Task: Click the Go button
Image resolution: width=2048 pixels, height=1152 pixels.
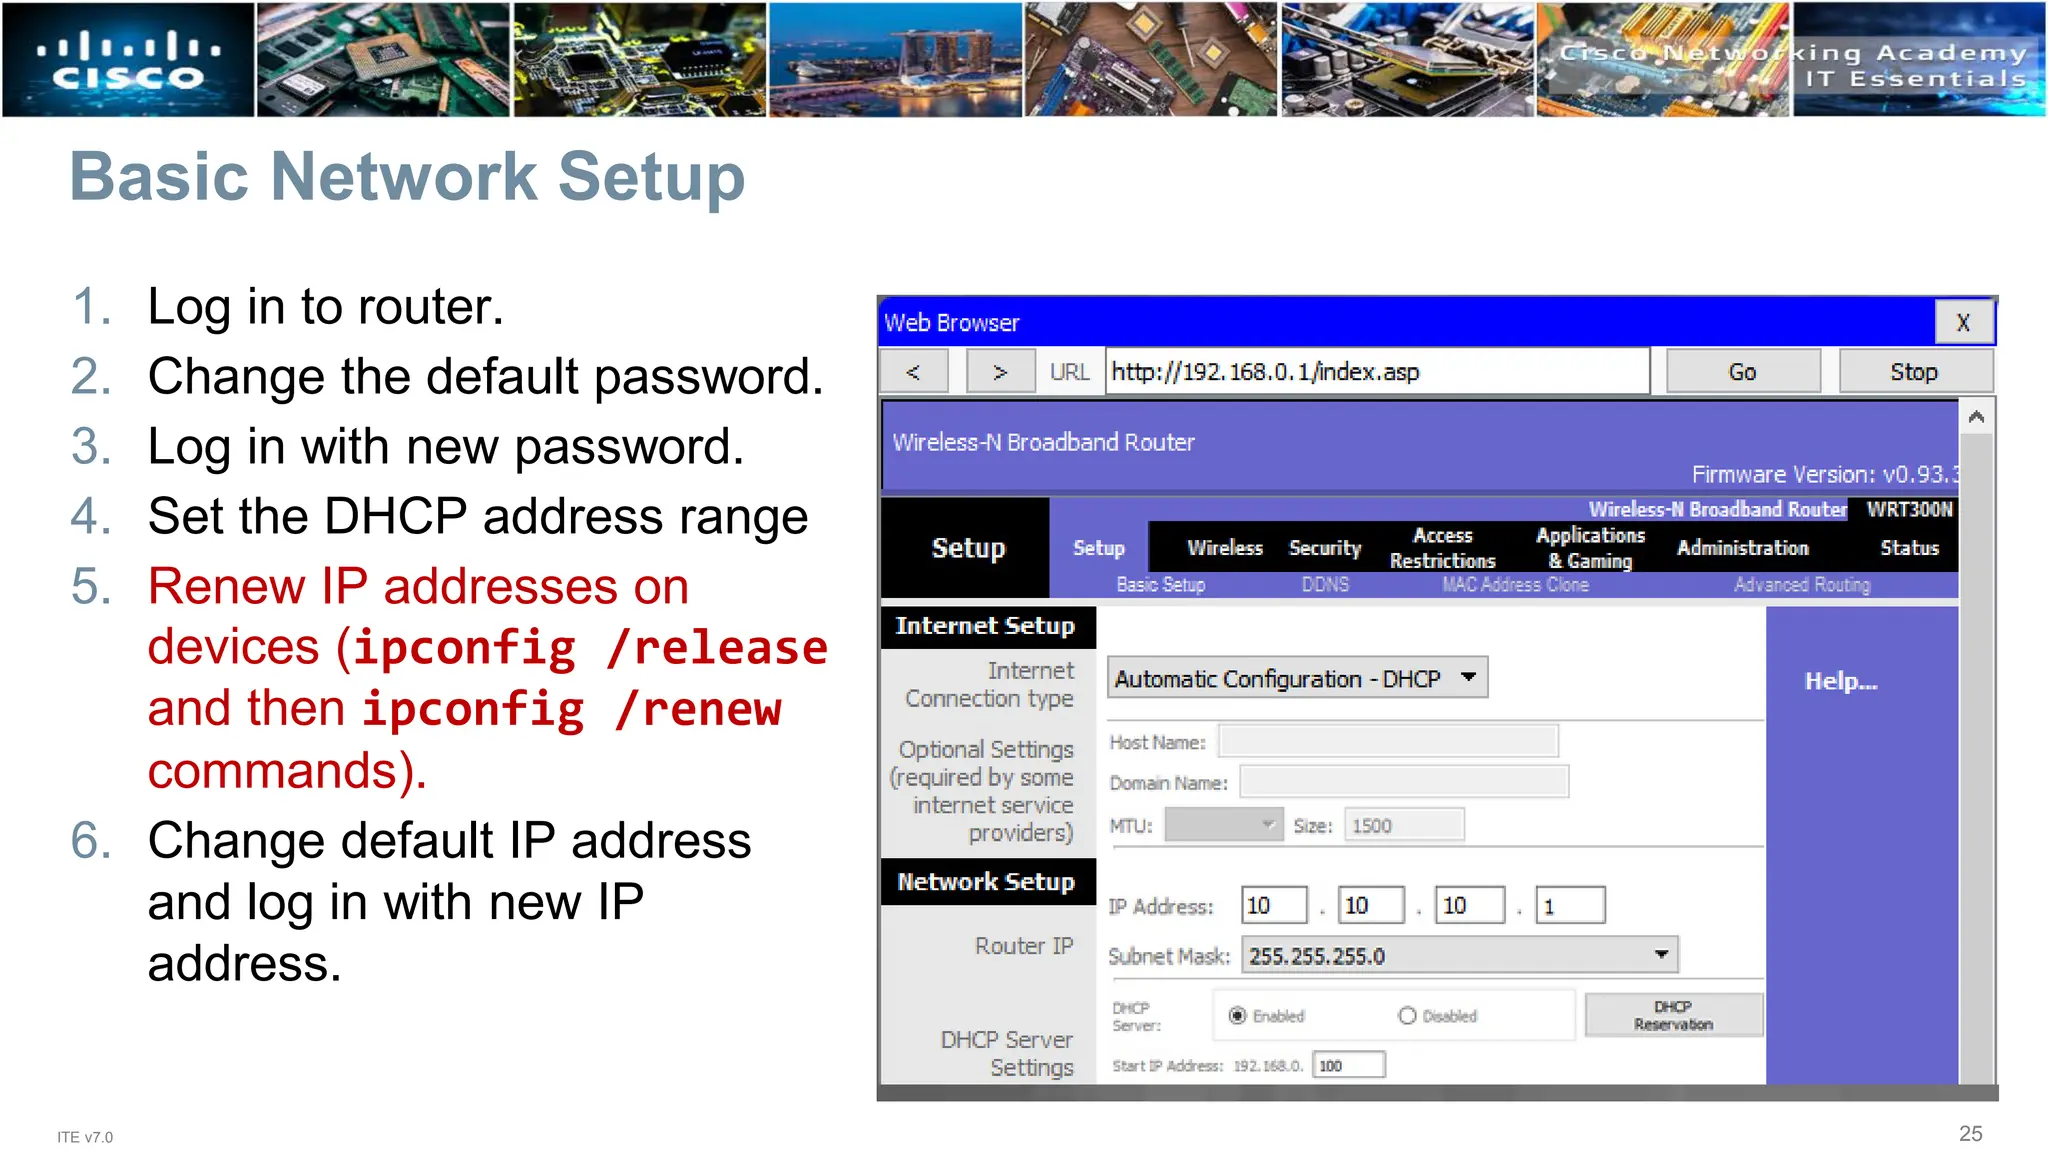Action: (x=1742, y=372)
